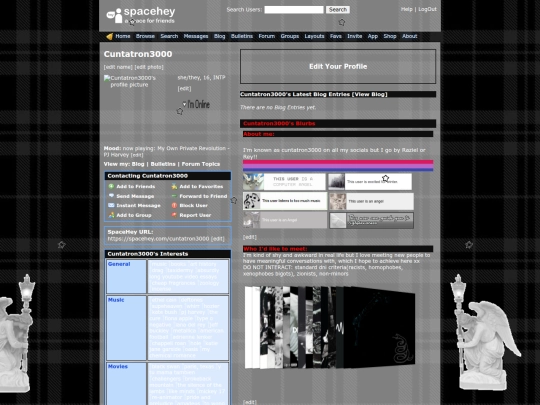540x405 pixels.
Task: Click the Add to Favorites star icon
Action: (x=174, y=186)
